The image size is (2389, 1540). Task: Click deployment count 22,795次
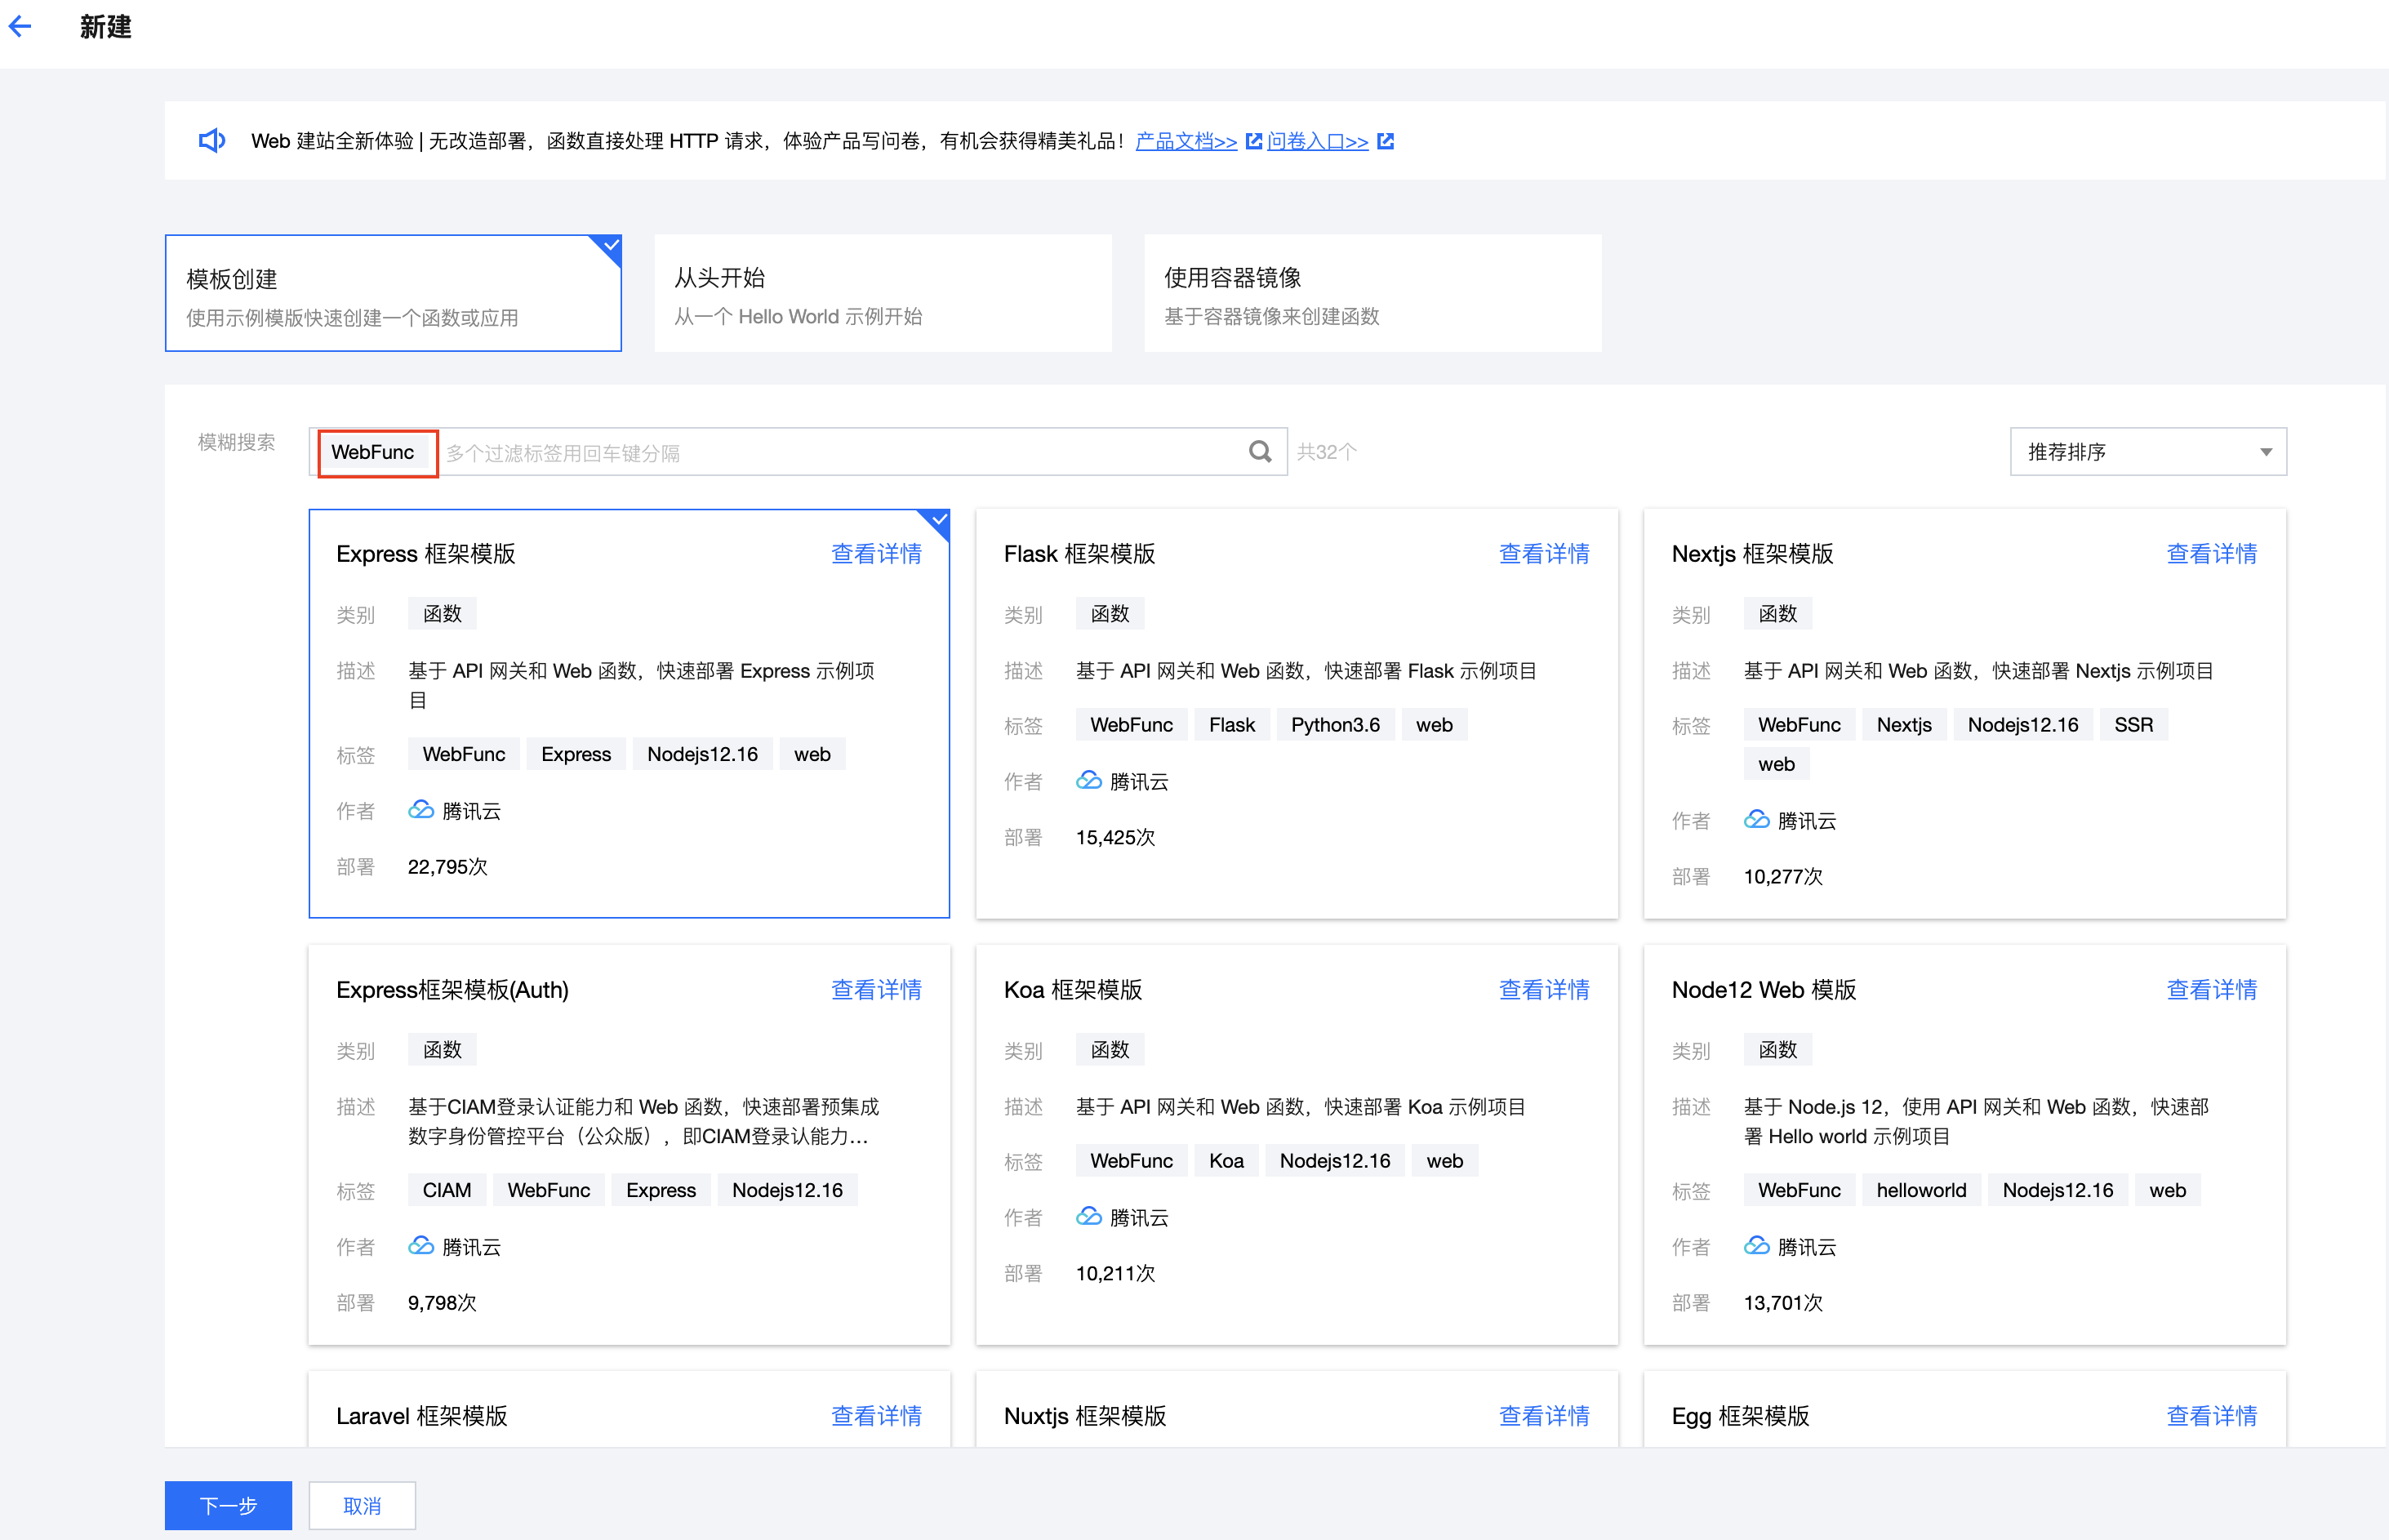pyautogui.click(x=447, y=867)
